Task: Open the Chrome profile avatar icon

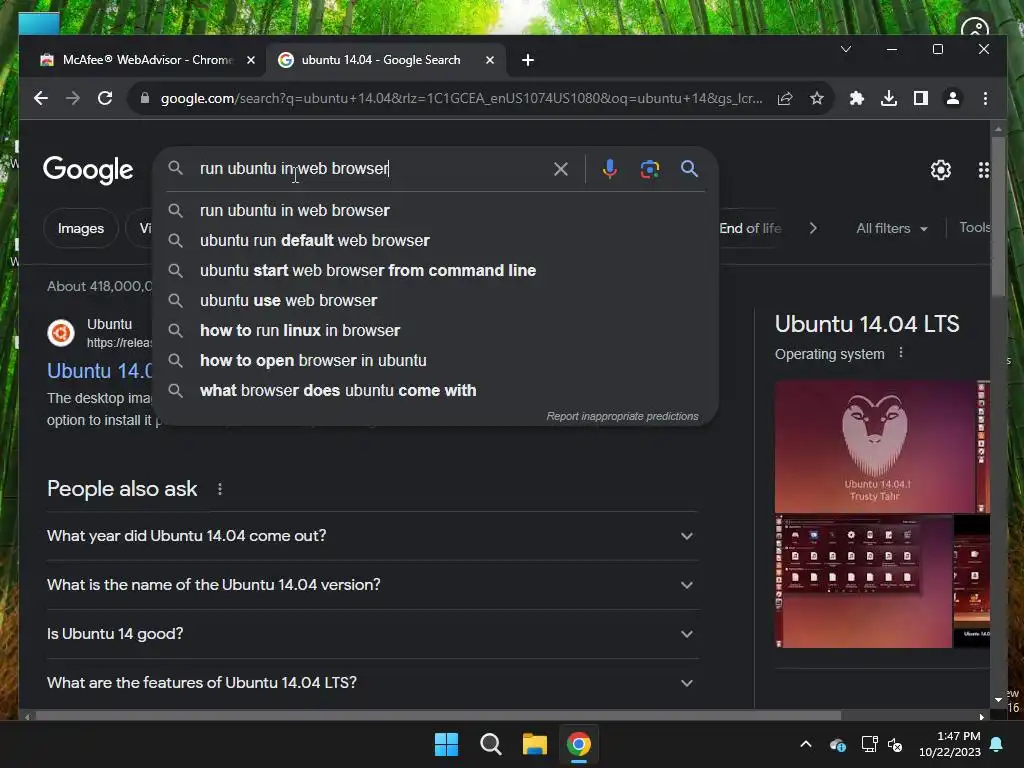Action: [953, 99]
